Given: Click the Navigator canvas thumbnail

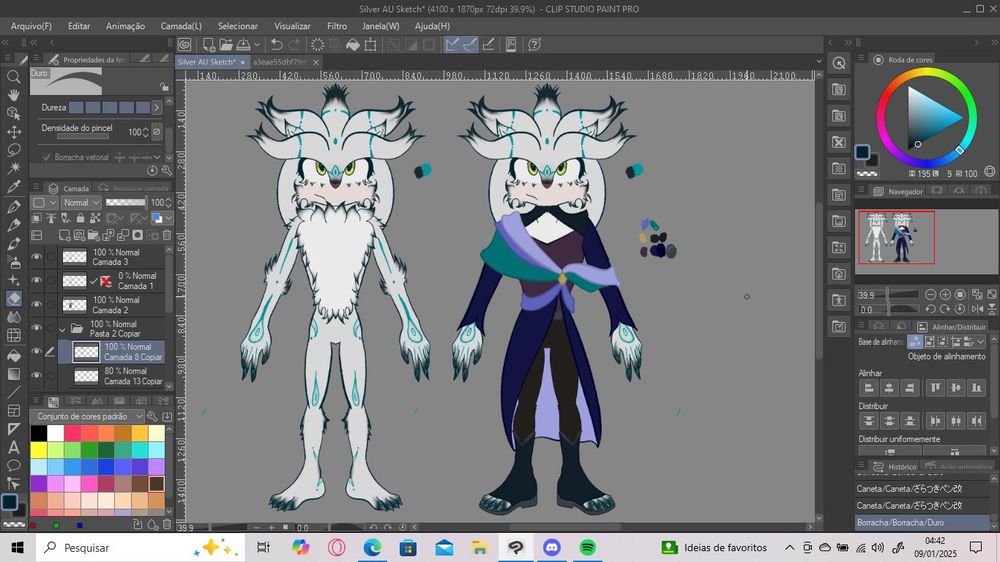Looking at the screenshot, I should (897, 237).
